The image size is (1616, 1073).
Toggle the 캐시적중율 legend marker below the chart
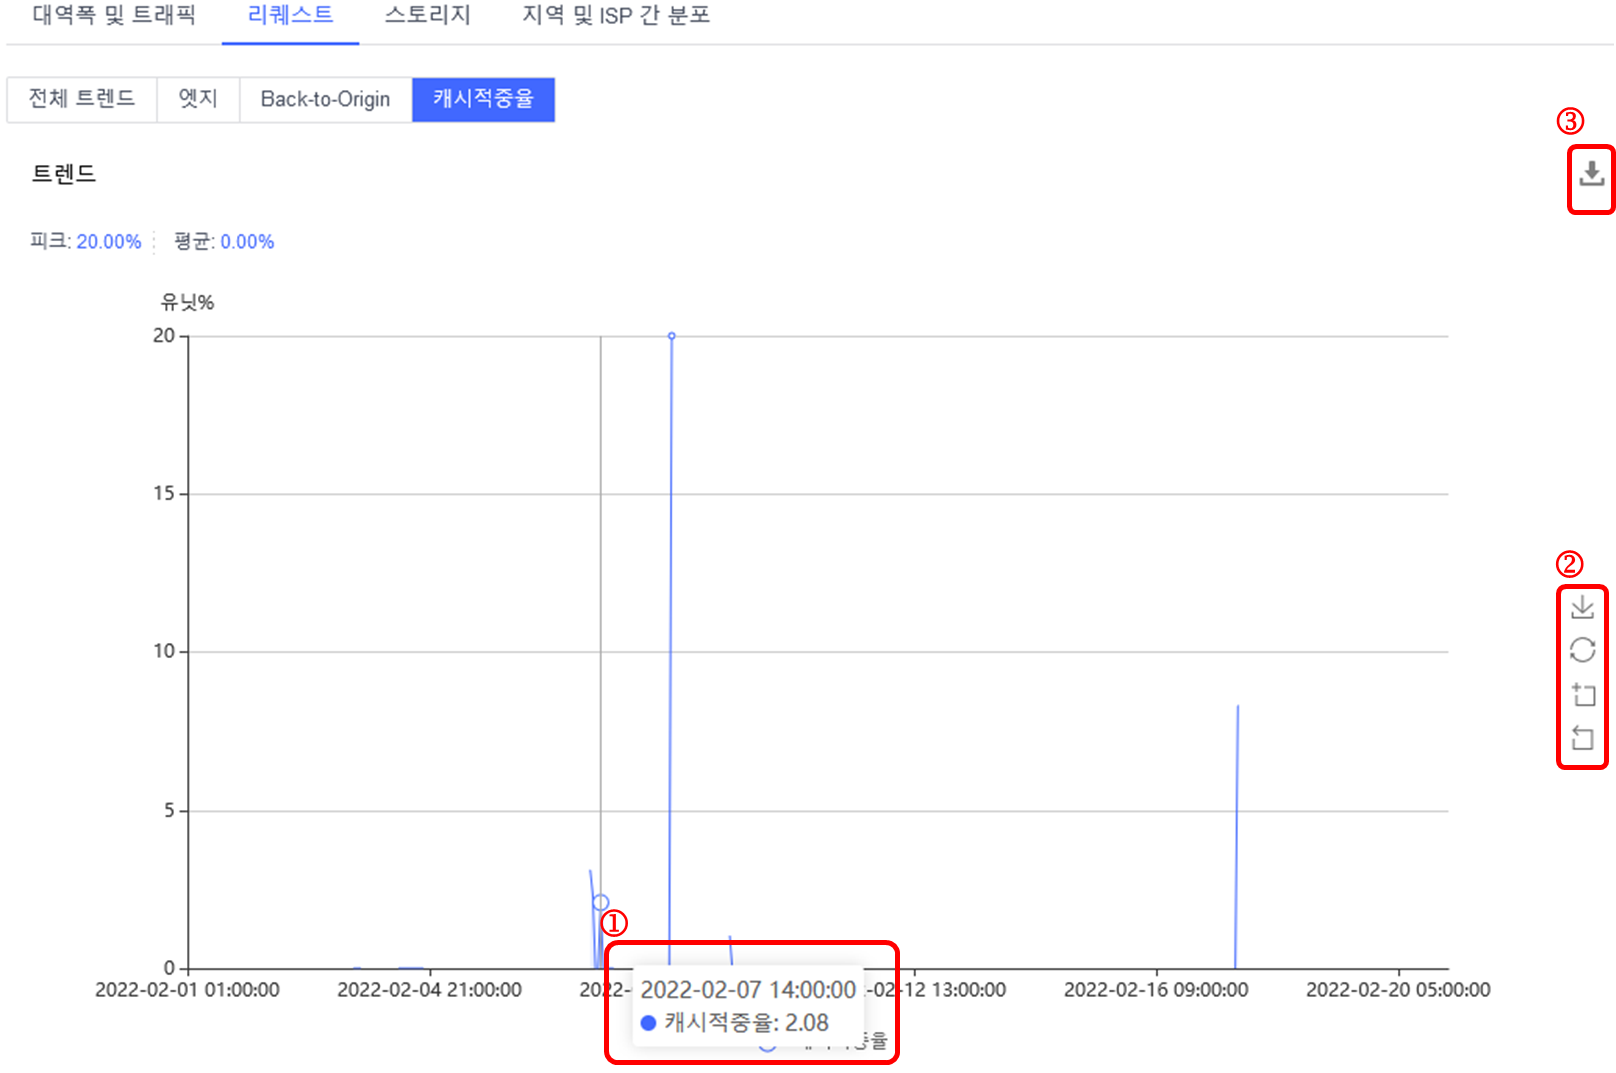(767, 1046)
